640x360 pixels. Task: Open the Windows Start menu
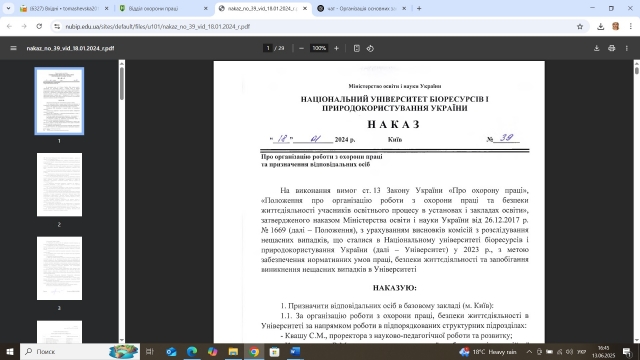(10, 351)
